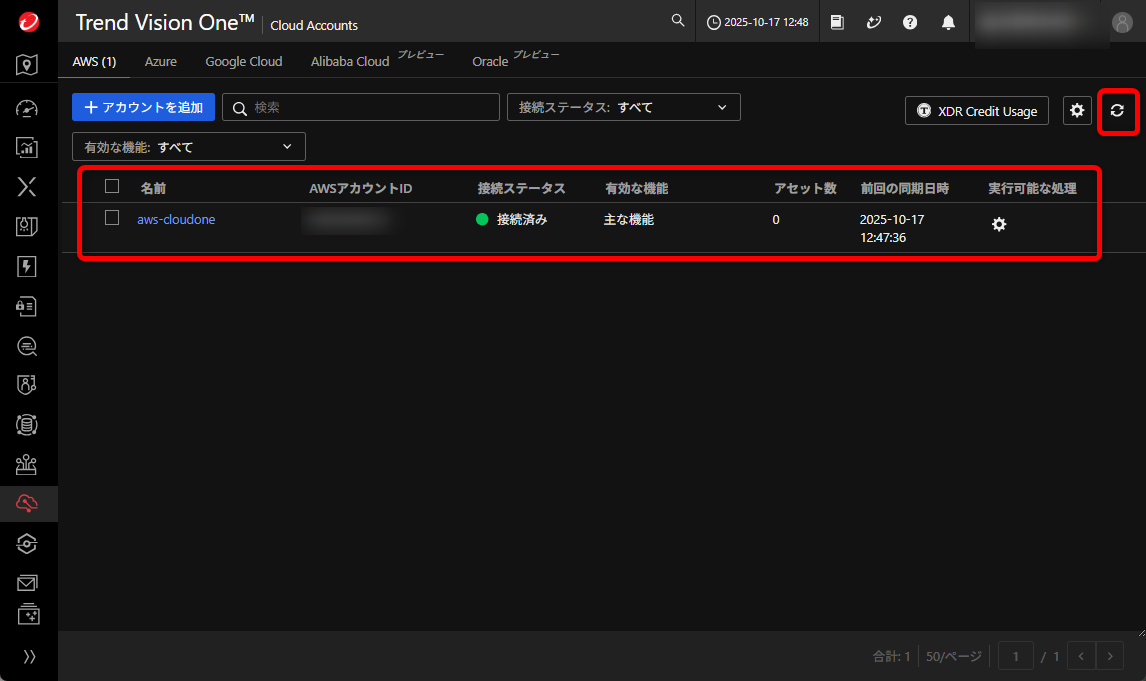Click the 有効な機能 column header
The height and width of the screenshot is (681, 1146).
[x=637, y=189]
